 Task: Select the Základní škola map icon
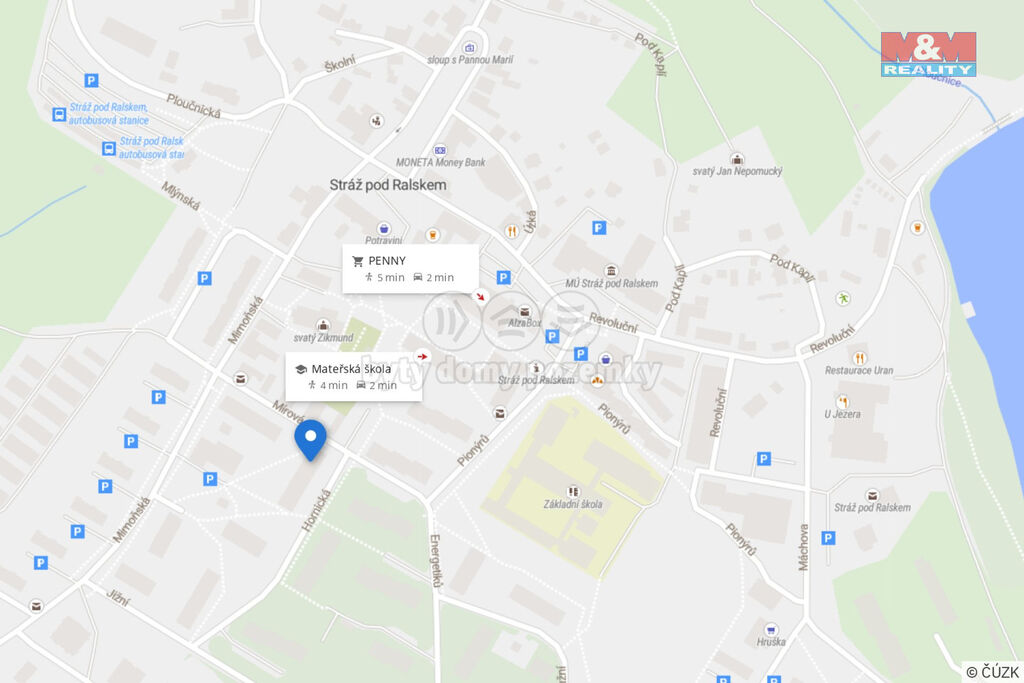coord(573,491)
